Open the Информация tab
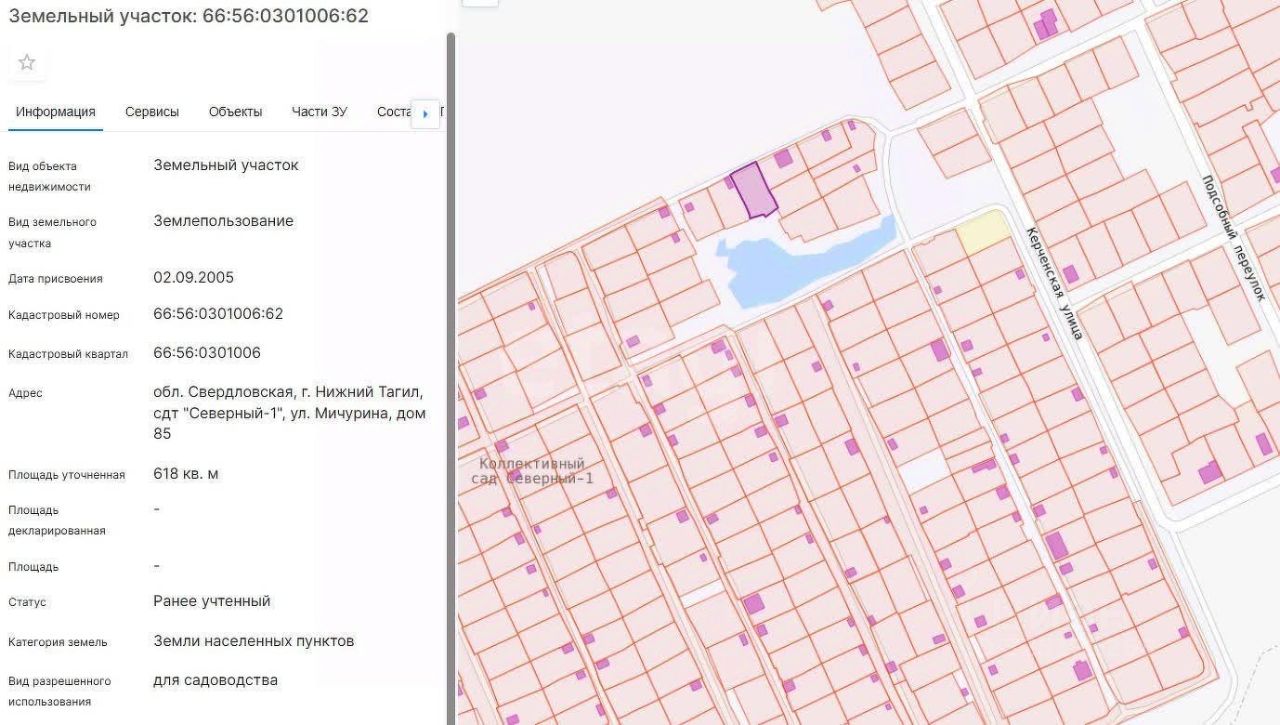Screen dimensions: 1280x725 point(55,112)
